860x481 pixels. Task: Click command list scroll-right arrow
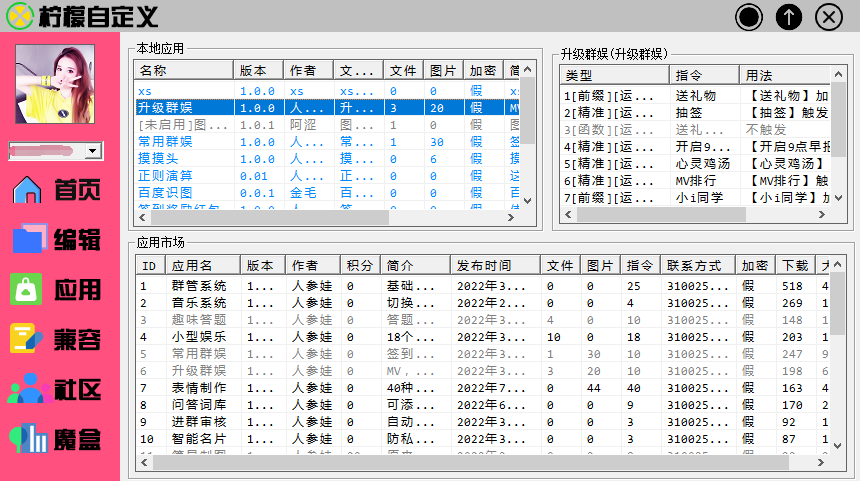pos(822,215)
